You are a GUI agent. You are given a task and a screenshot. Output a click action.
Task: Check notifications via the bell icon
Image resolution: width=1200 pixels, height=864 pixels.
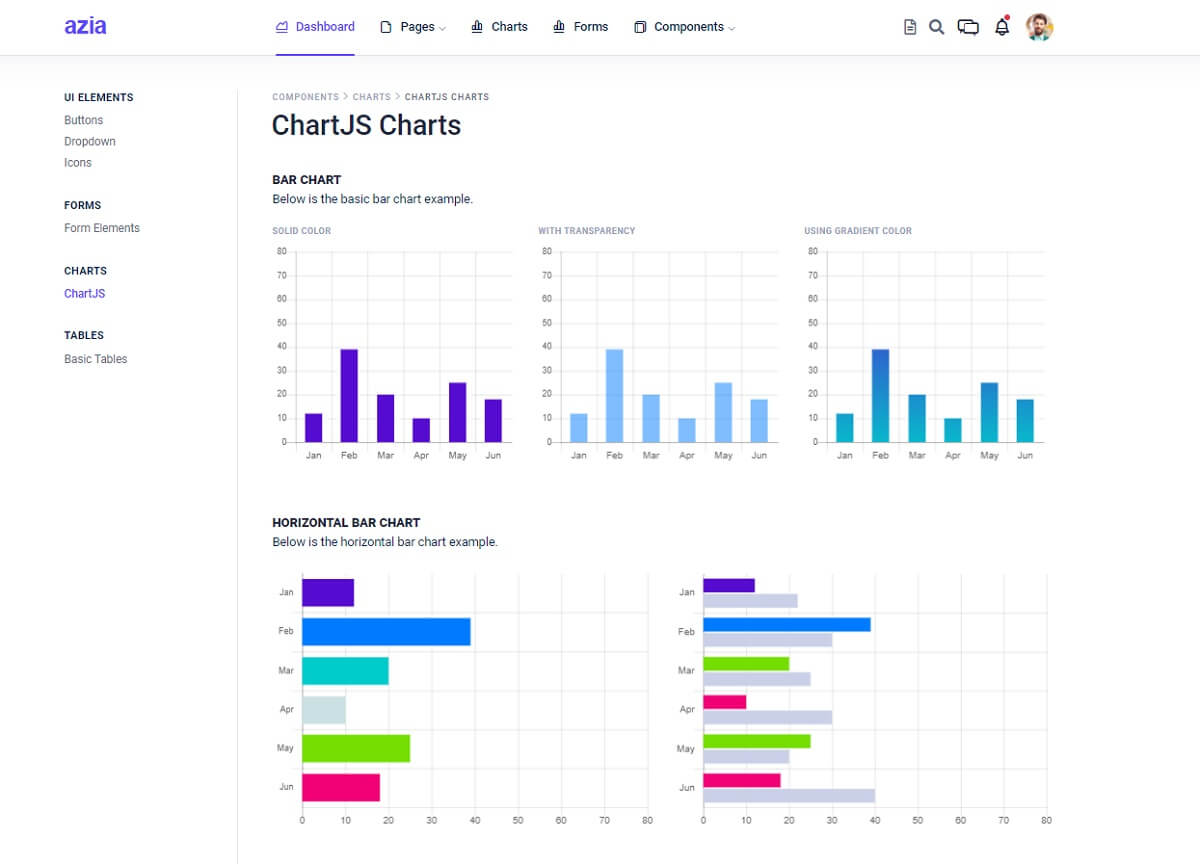[x=1001, y=27]
